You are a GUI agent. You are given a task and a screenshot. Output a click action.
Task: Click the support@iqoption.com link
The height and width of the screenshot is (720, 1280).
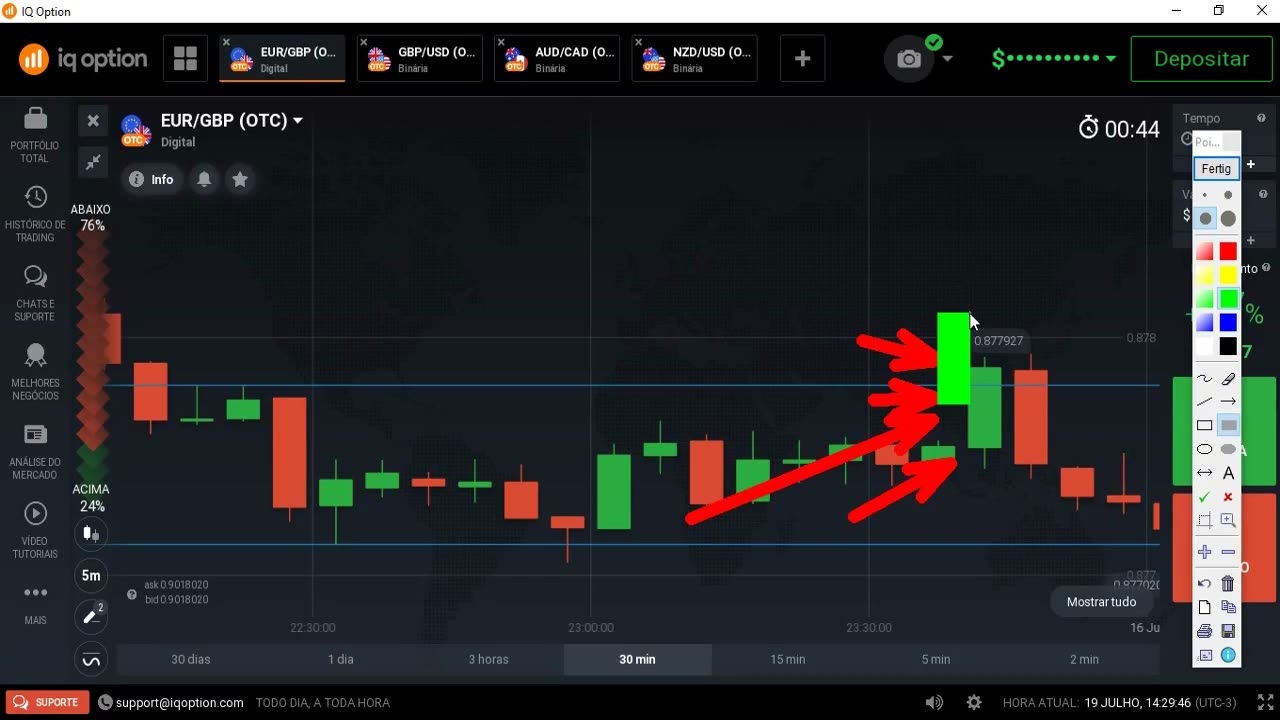coord(180,702)
